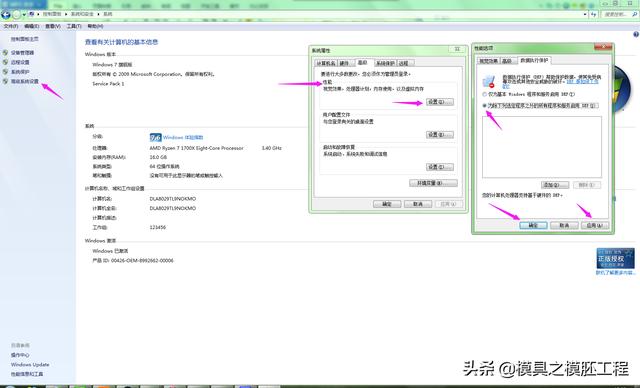Select 数据执行保护 tab in 性能选项

pyautogui.click(x=534, y=60)
